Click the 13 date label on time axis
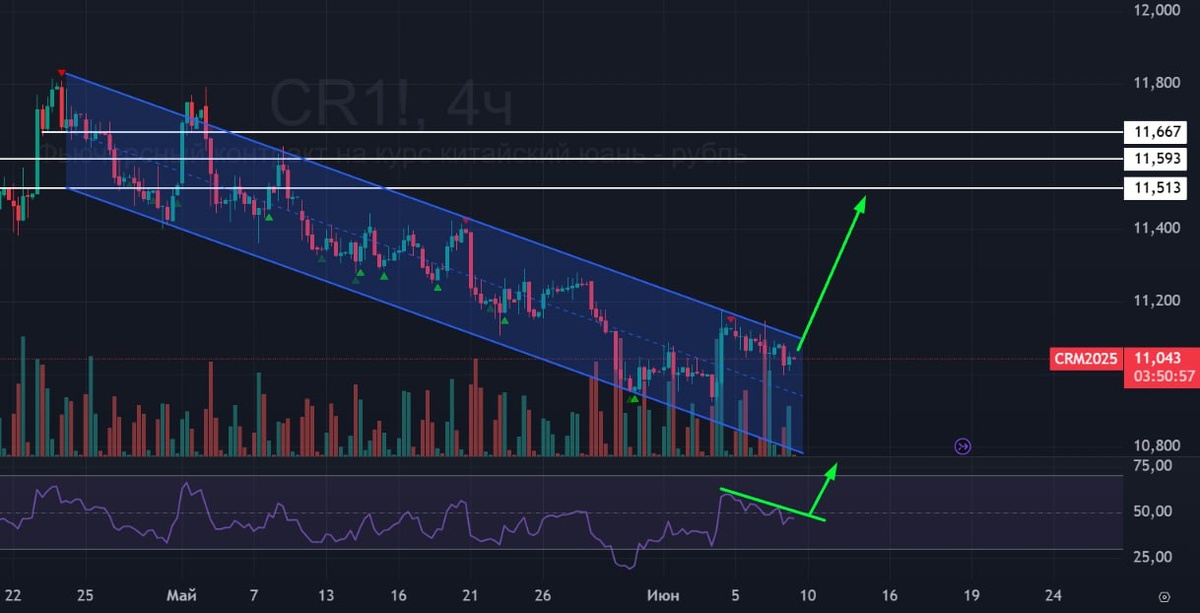The width and height of the screenshot is (1200, 613). click(x=326, y=596)
